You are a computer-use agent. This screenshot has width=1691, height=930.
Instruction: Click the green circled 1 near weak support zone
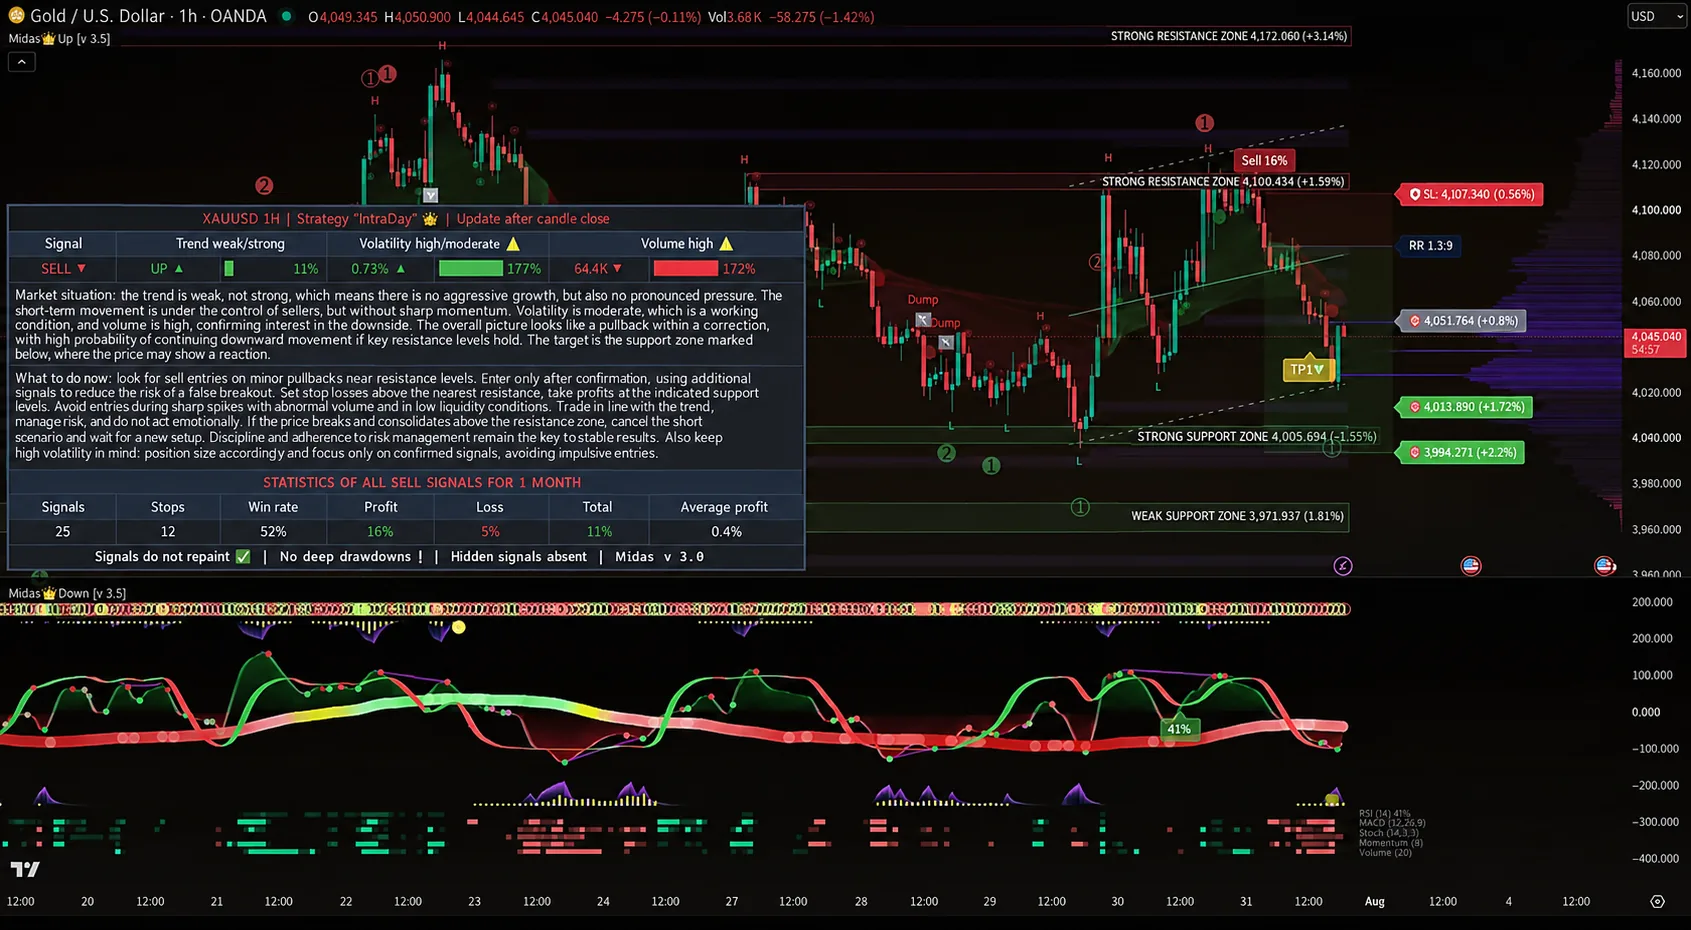point(1080,507)
